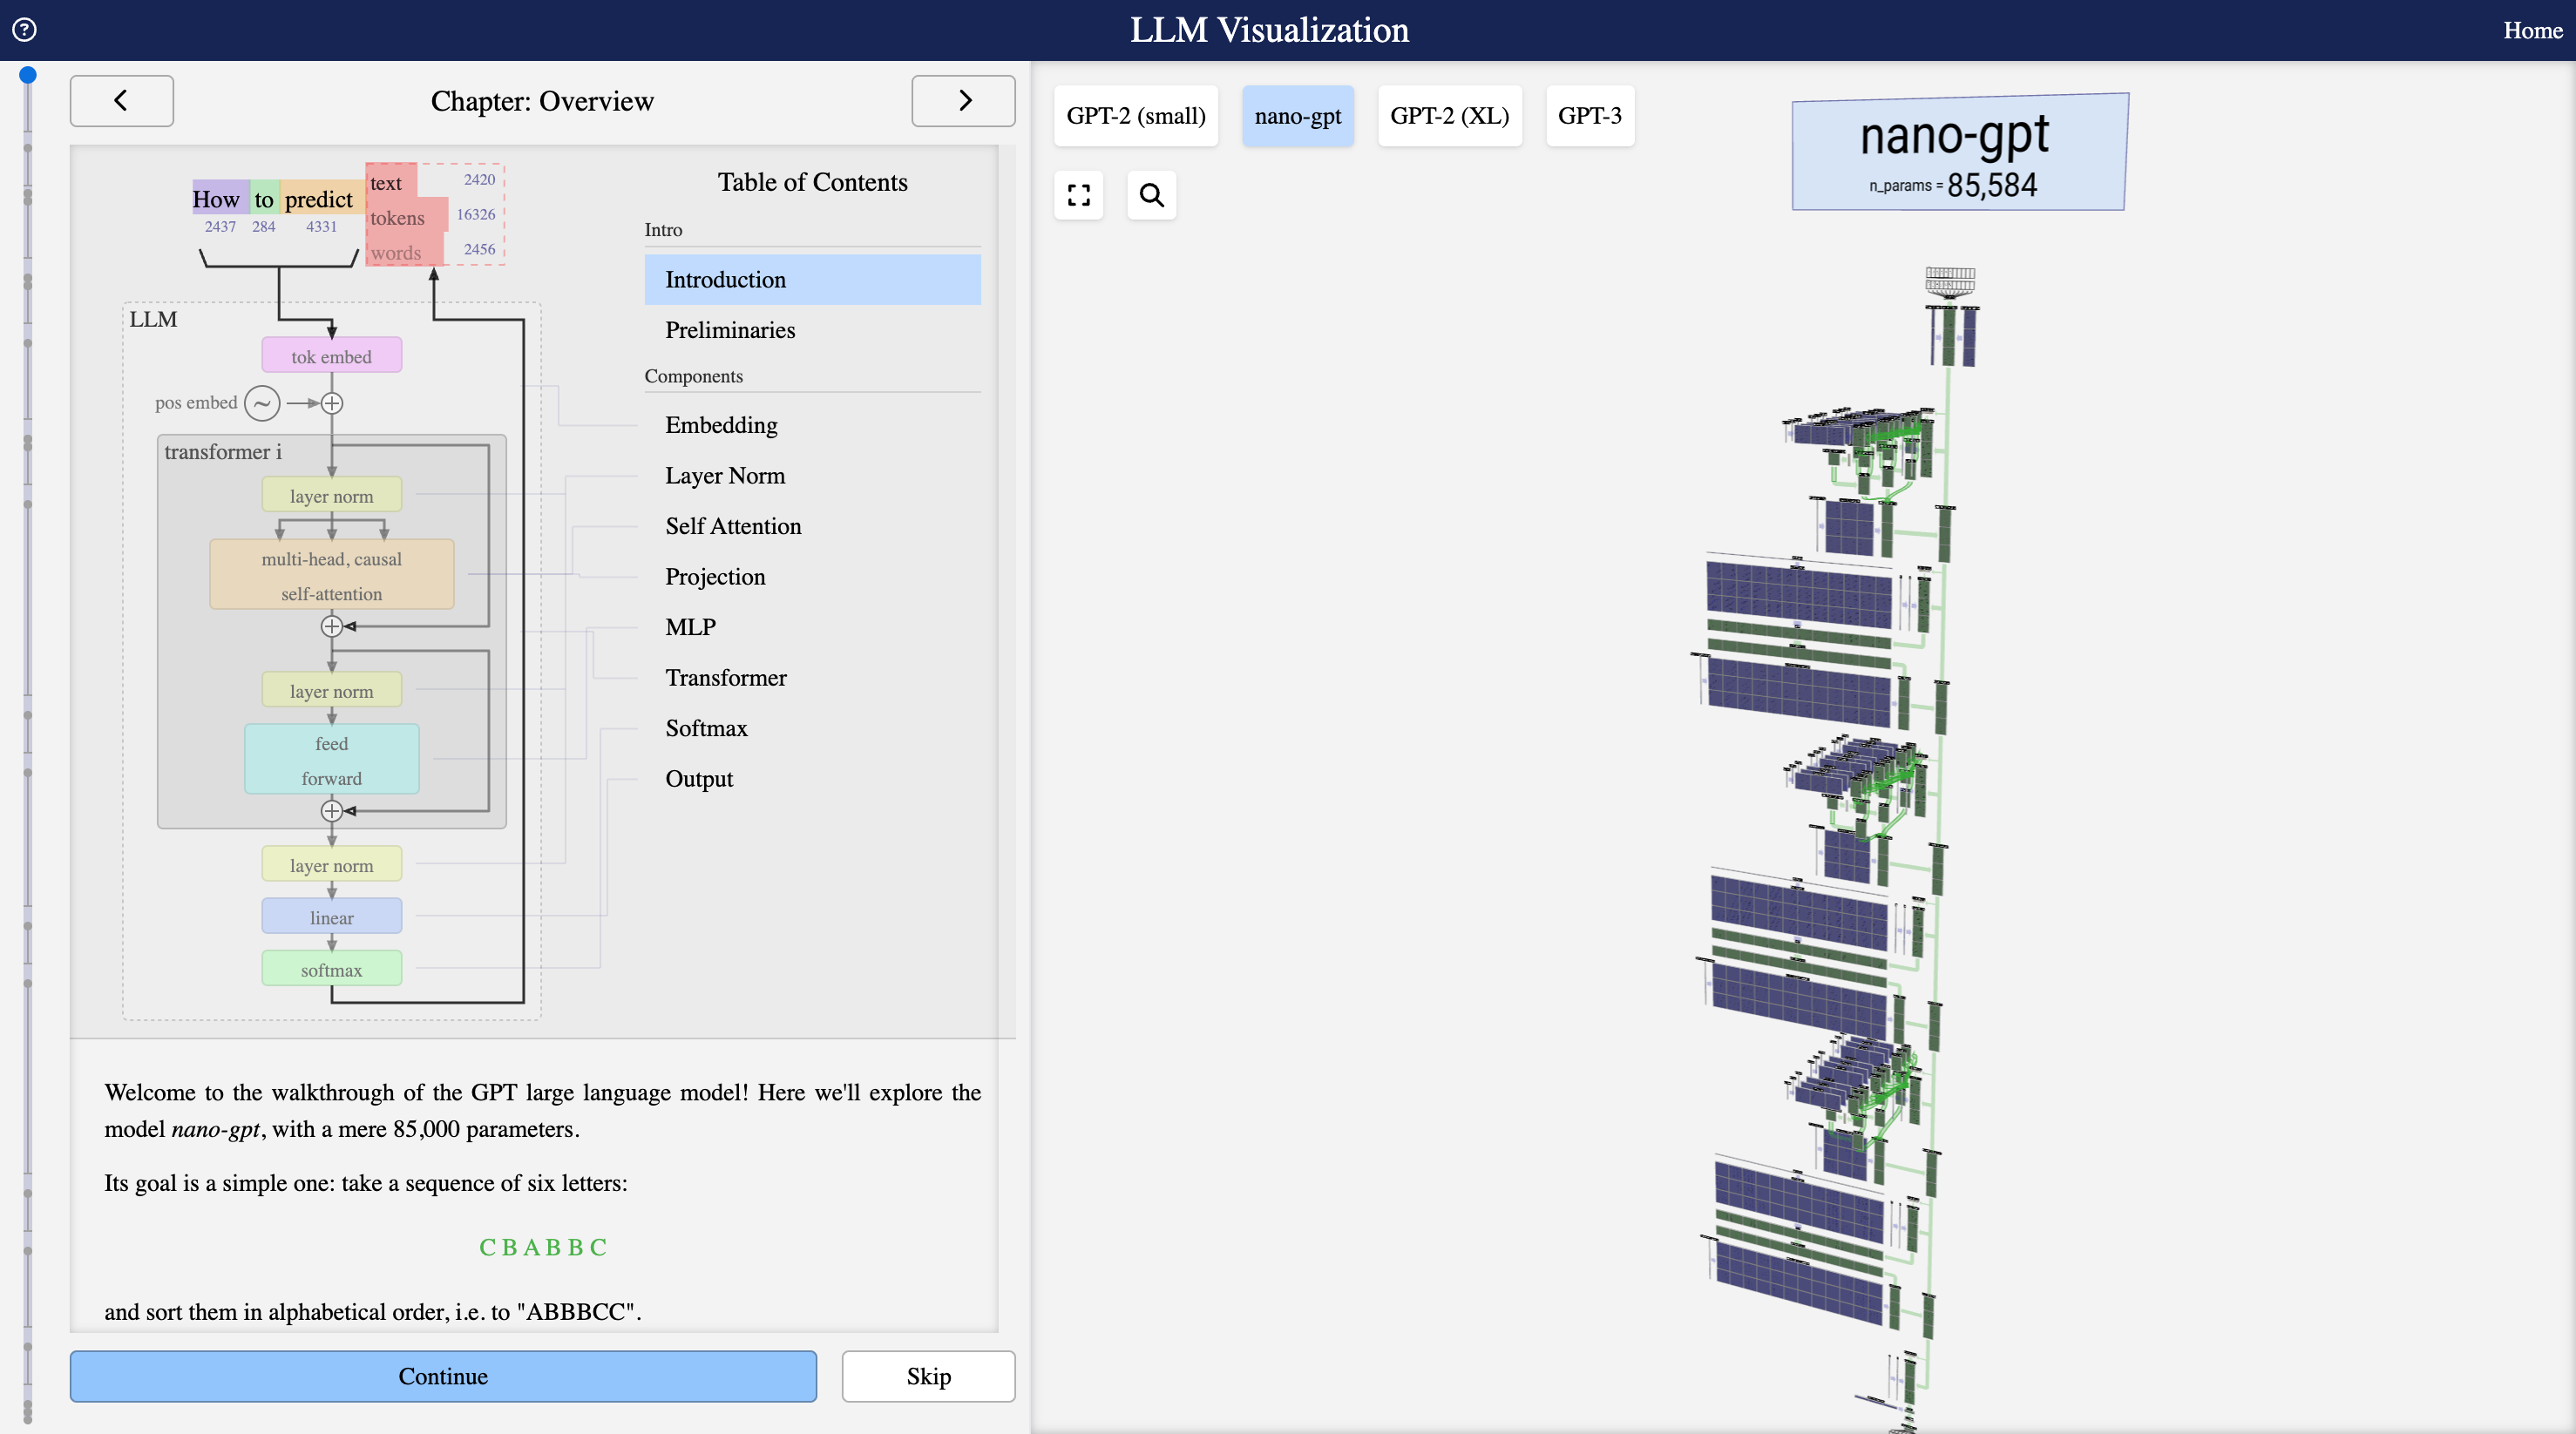Viewport: 2576px width, 1434px height.
Task: Click the help question mark icon
Action: pos(25,30)
